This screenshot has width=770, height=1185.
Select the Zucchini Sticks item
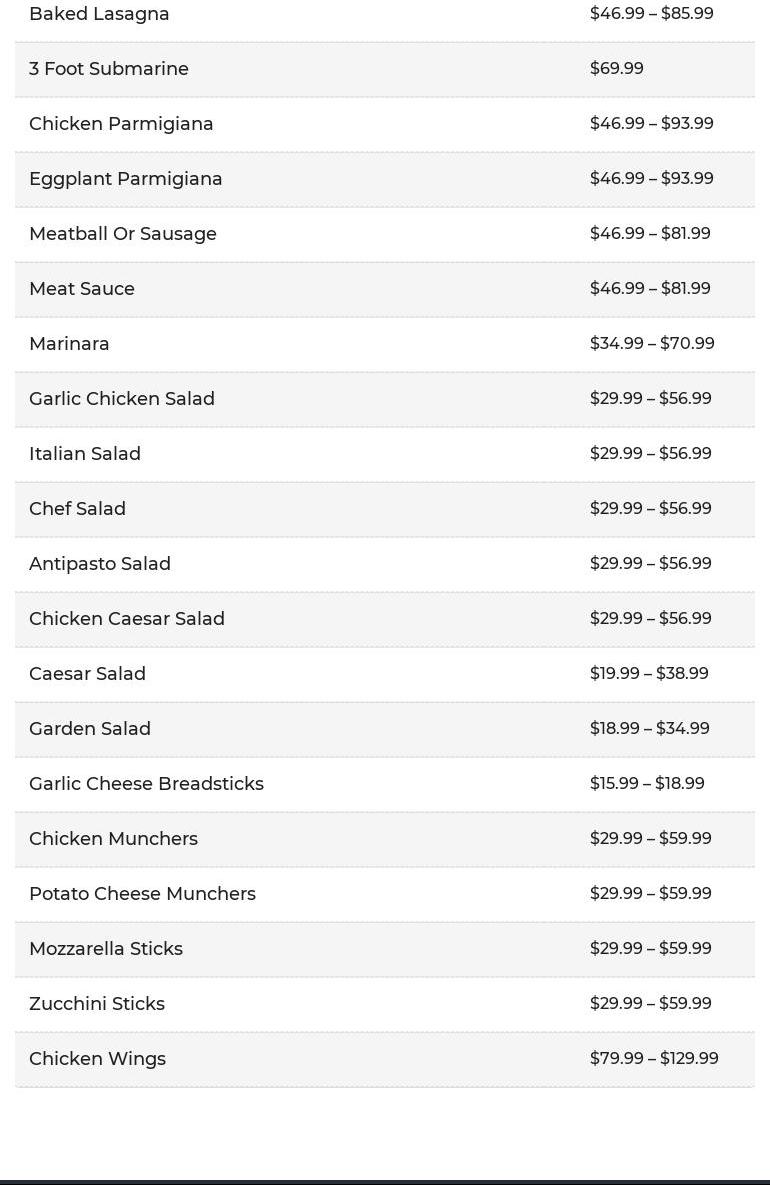pyautogui.click(x=97, y=1004)
